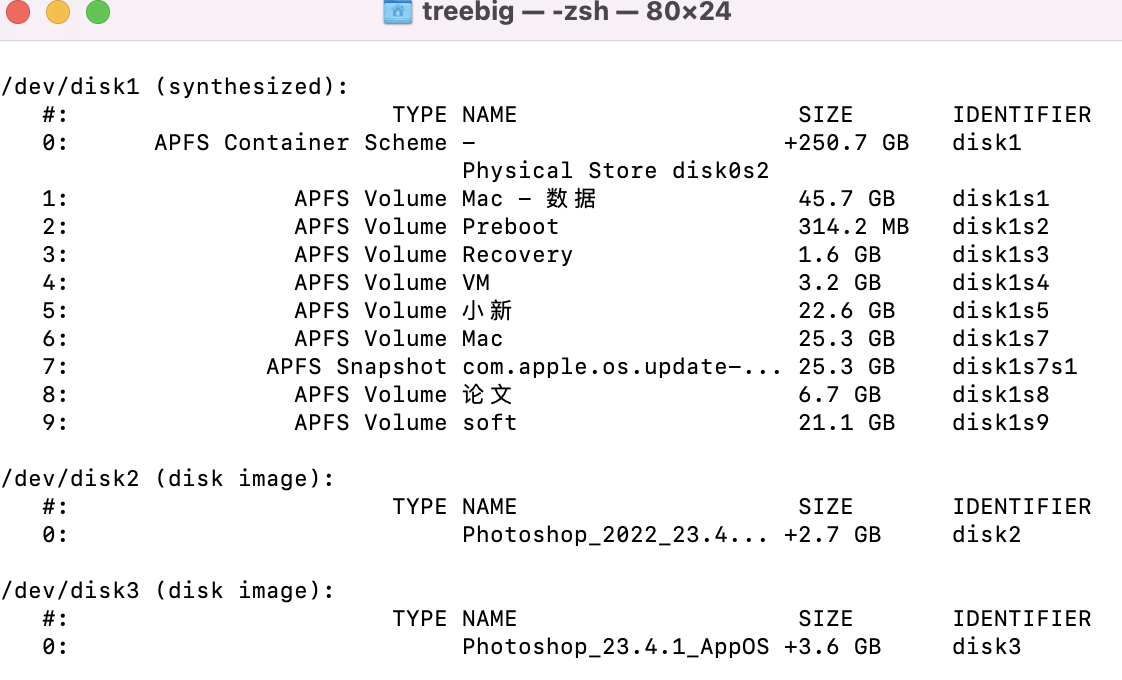
Task: Click the "disk3" identifier text
Action: click(986, 647)
